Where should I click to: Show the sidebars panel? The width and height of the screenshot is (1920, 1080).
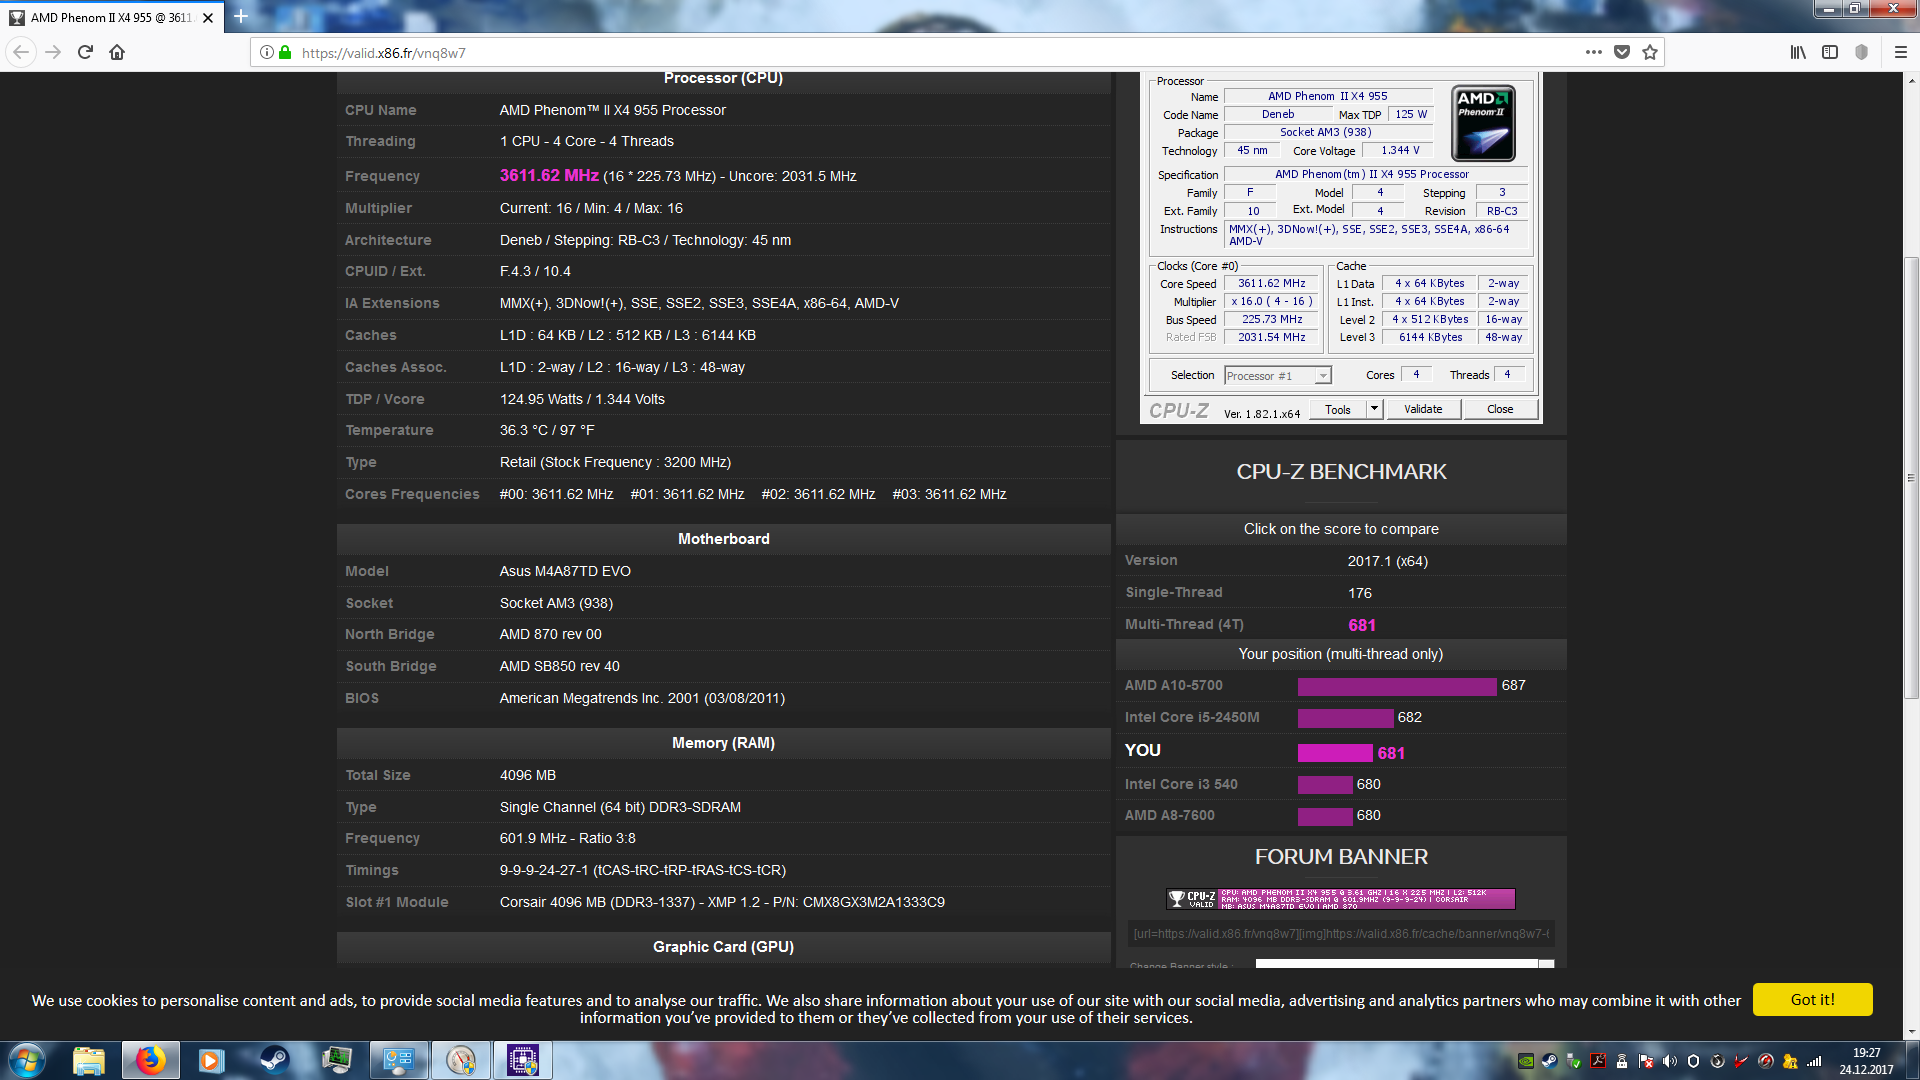(x=1830, y=52)
